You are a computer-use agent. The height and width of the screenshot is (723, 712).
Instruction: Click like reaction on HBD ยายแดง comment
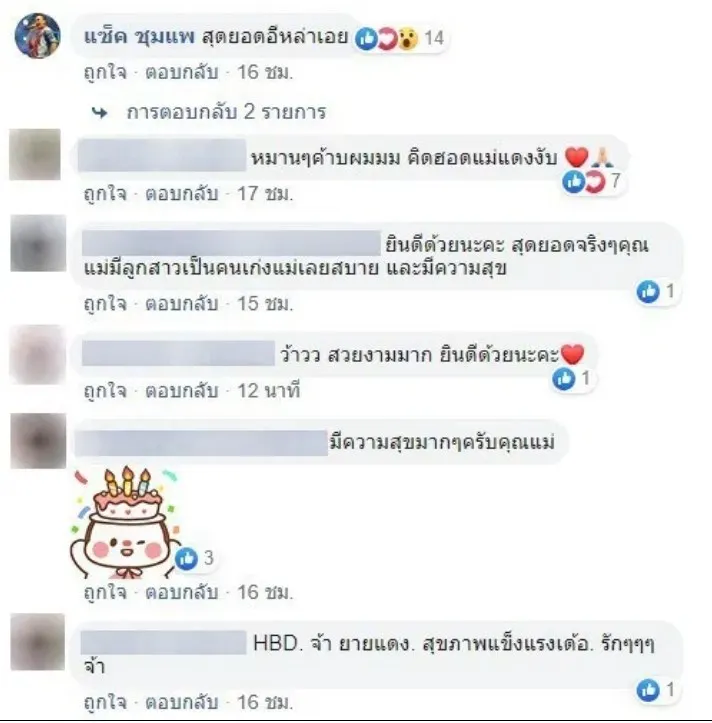coord(648,690)
